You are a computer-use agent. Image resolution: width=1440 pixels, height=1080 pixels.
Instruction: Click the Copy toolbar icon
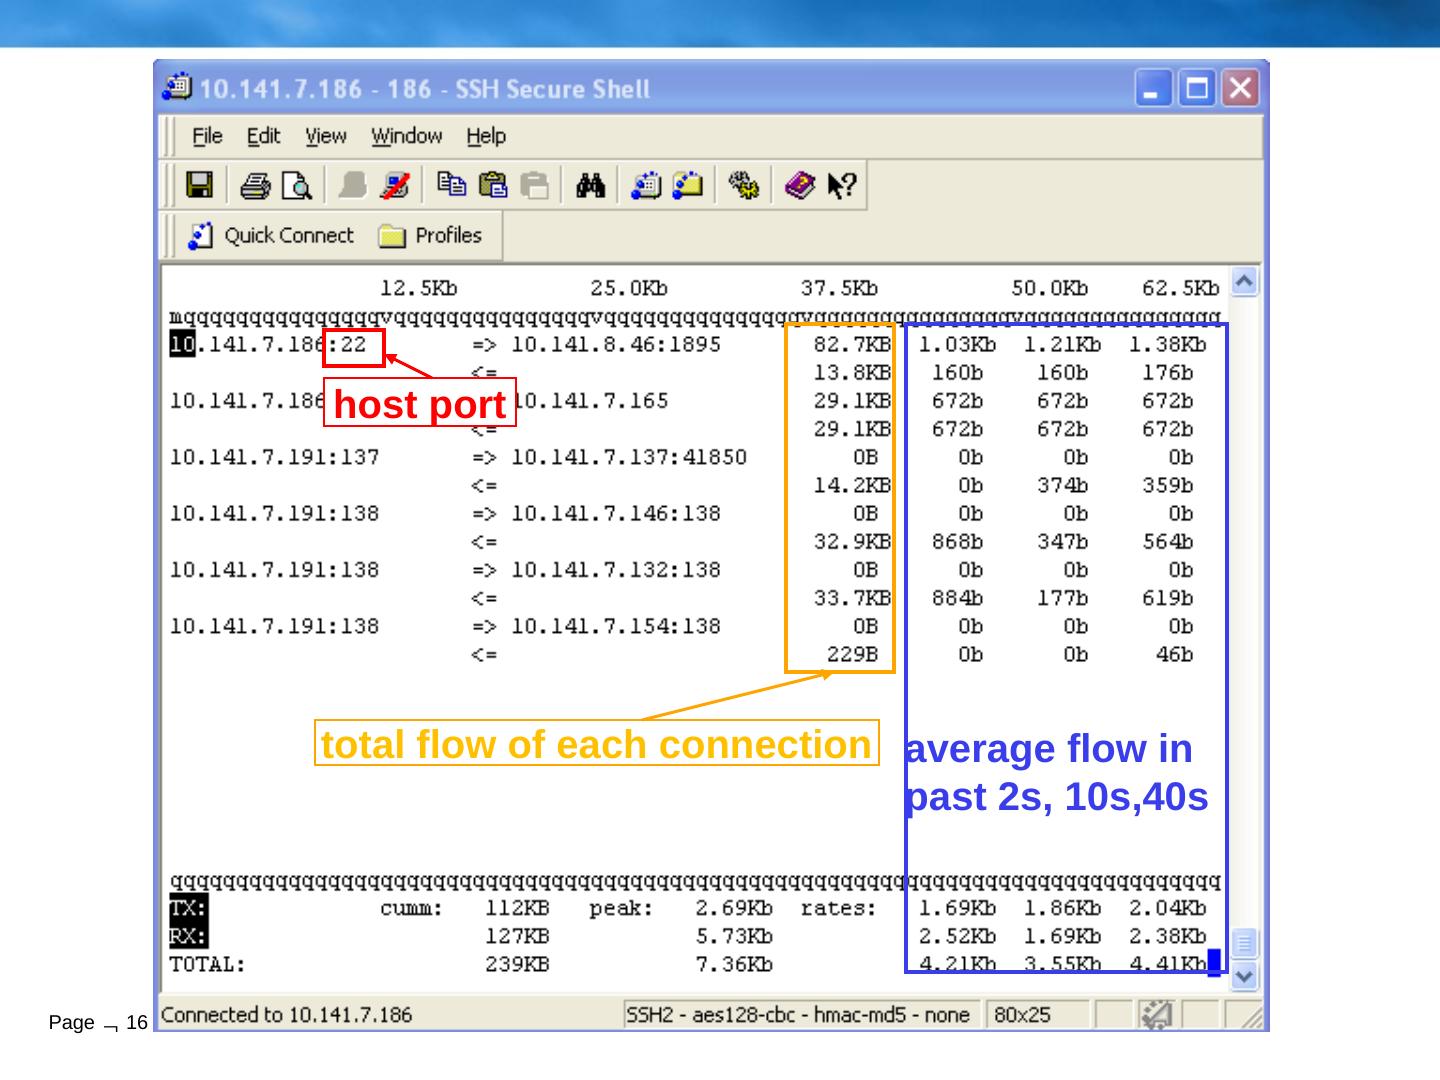tap(450, 186)
